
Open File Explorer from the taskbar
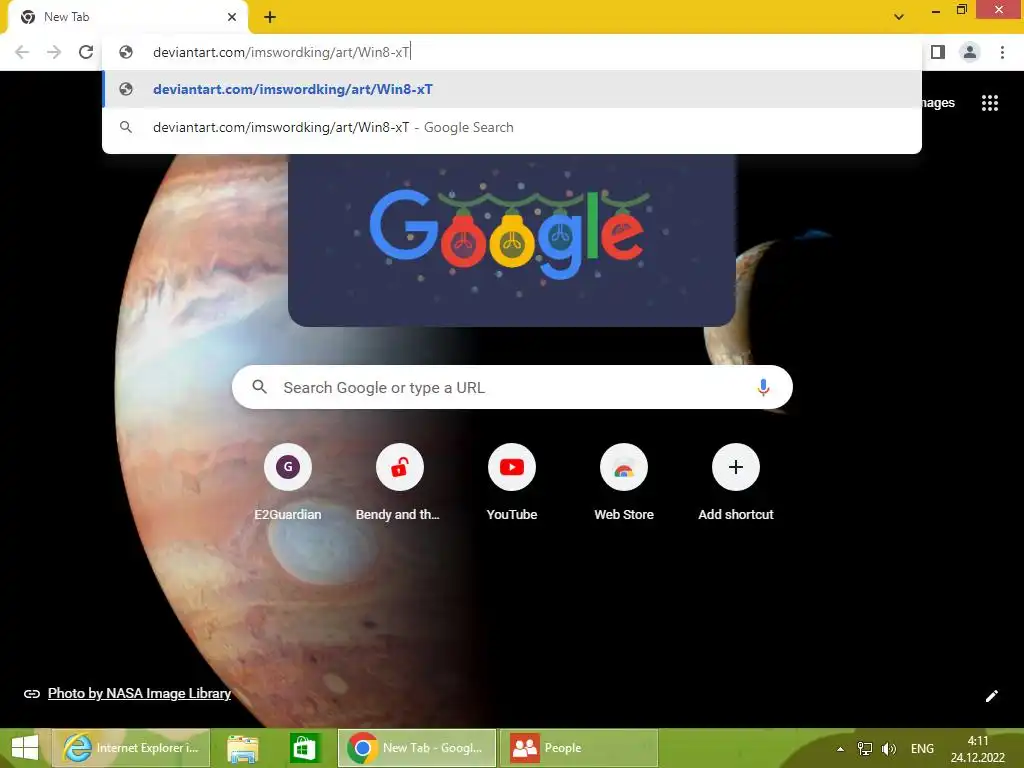[x=242, y=748]
